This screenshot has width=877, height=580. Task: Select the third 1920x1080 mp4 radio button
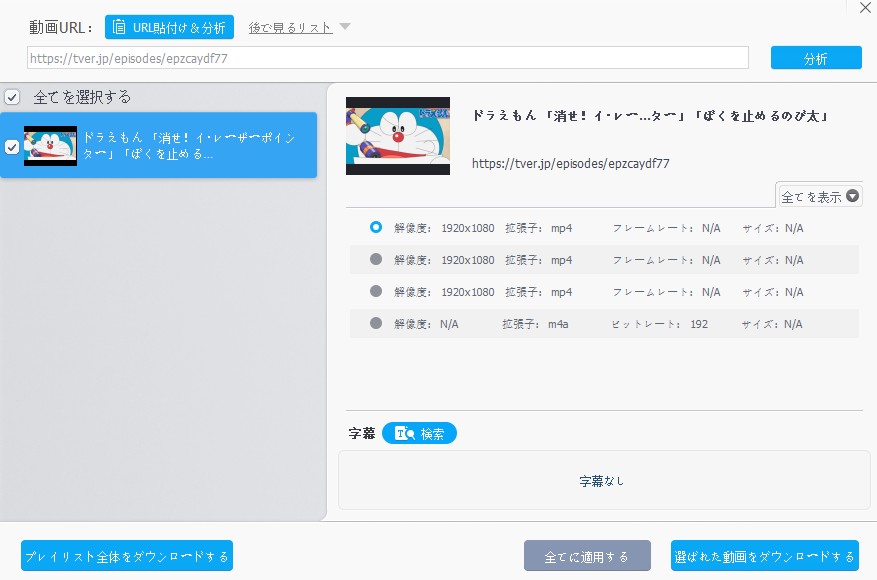click(376, 291)
